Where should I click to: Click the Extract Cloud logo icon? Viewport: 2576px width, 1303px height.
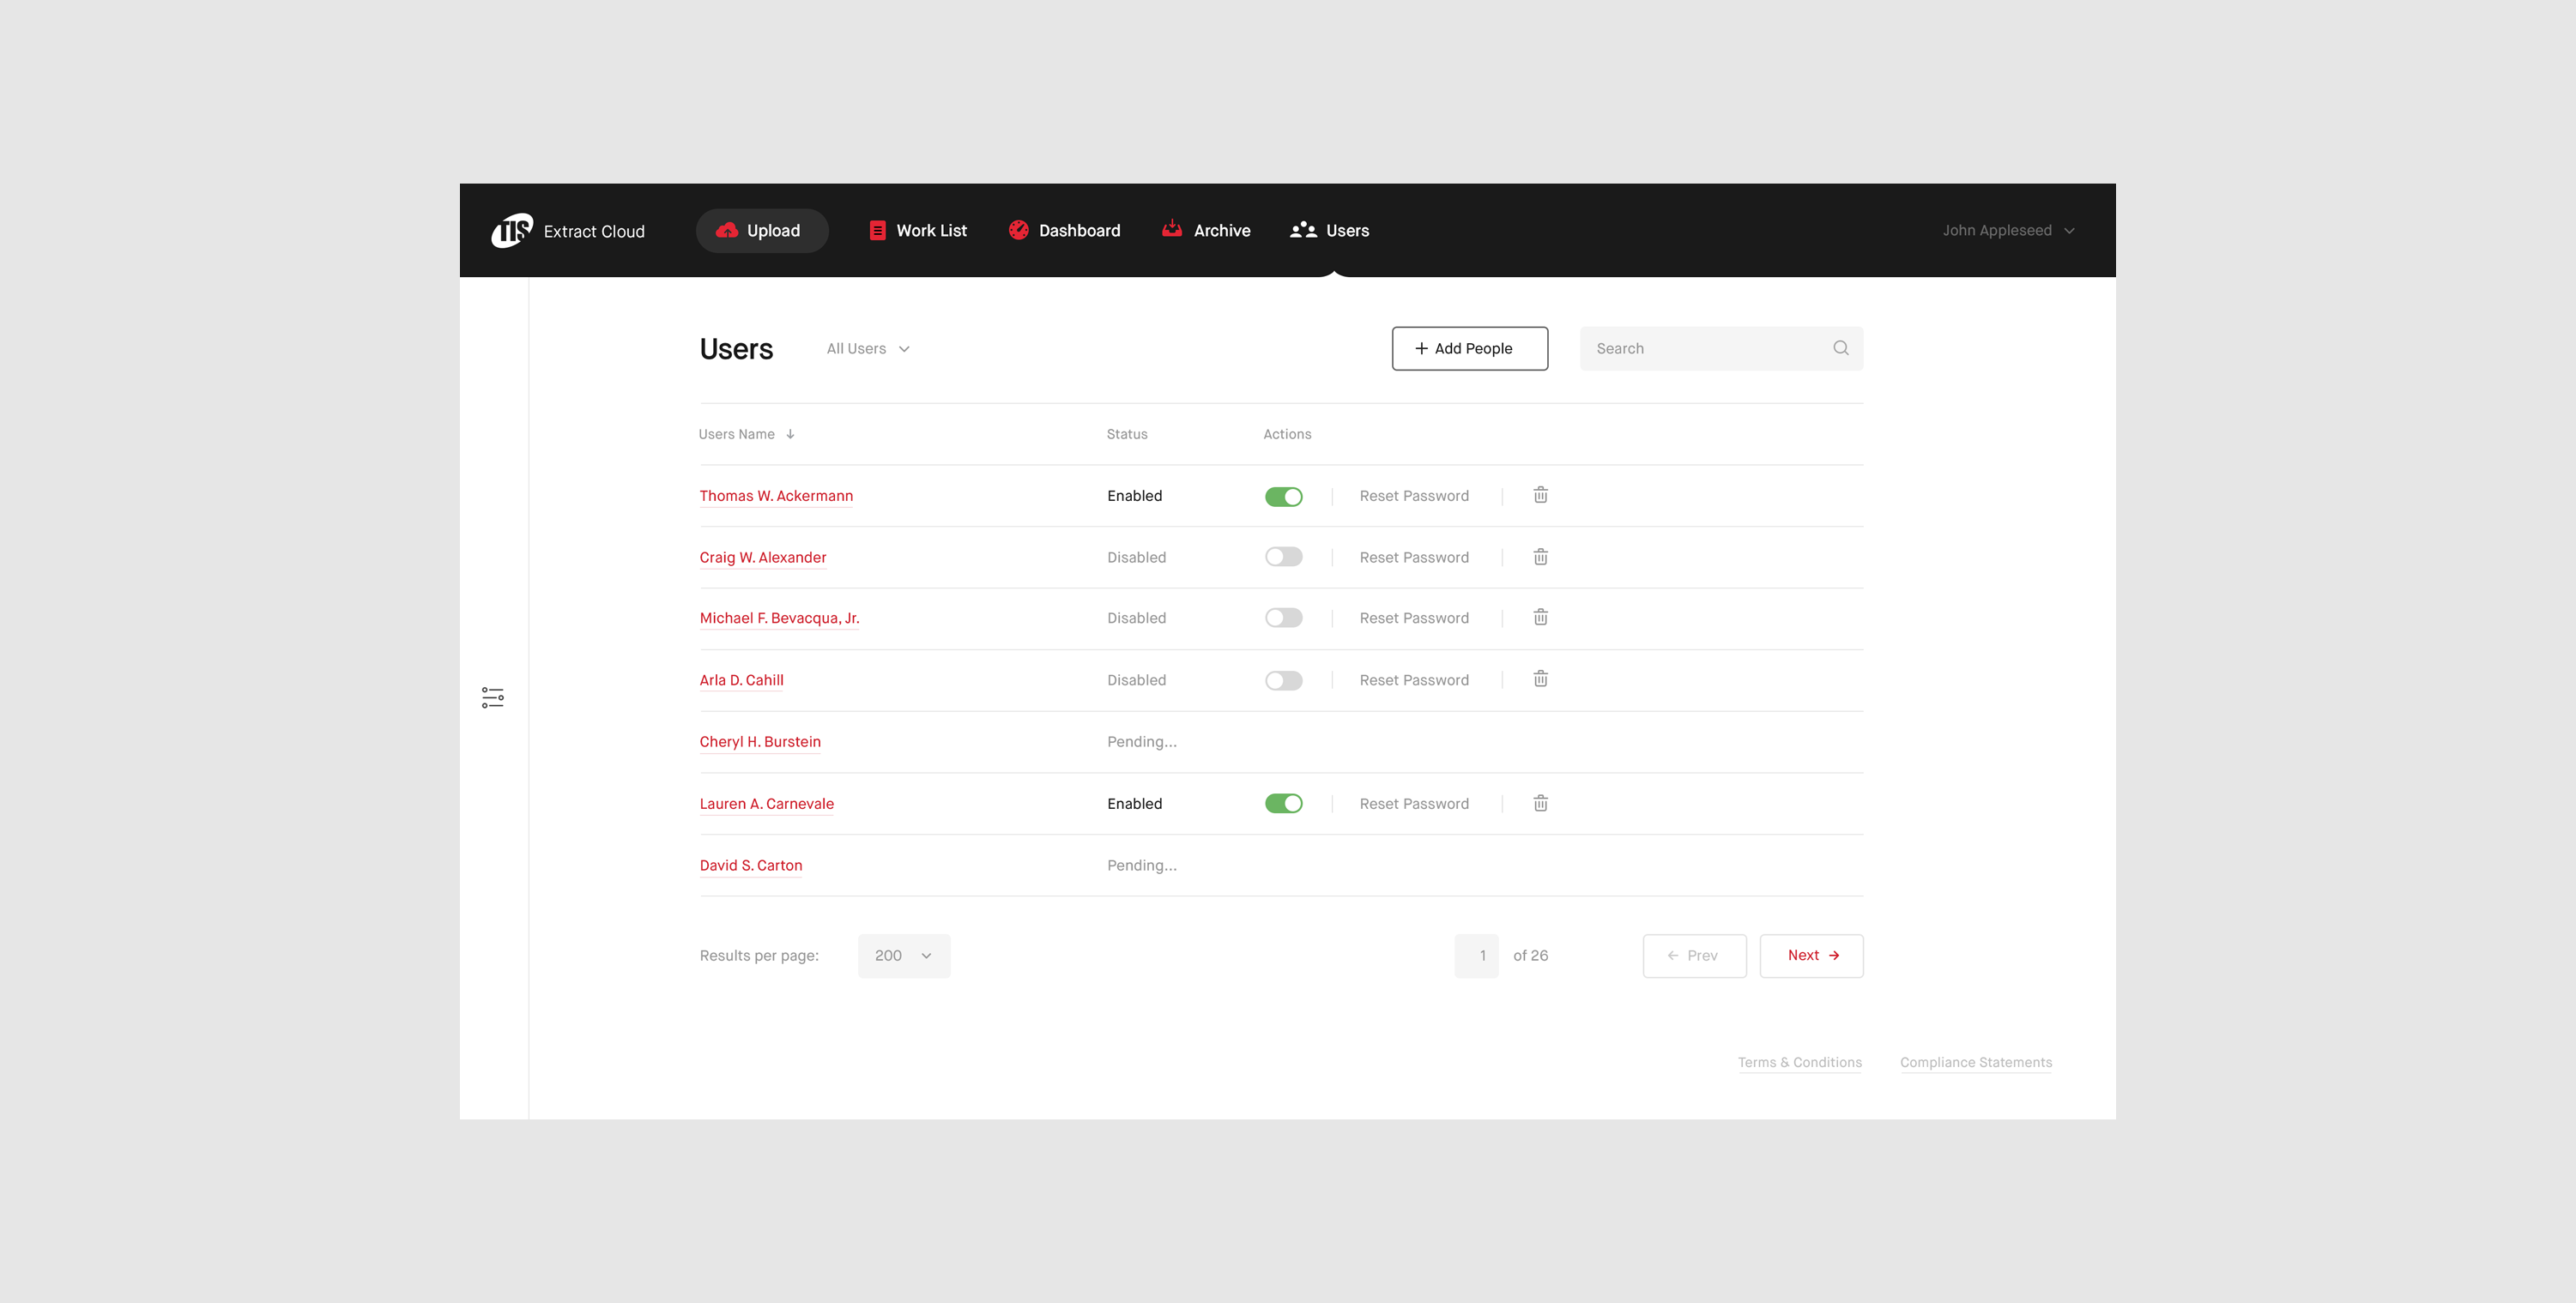pos(511,230)
